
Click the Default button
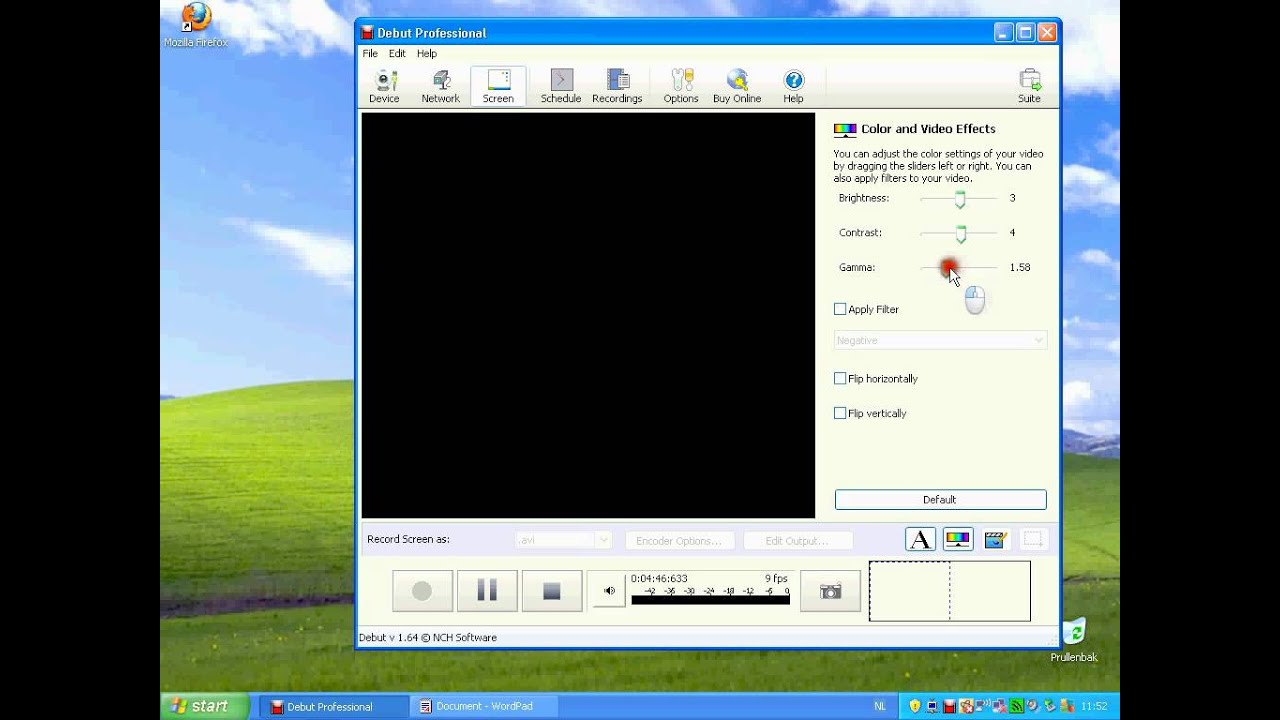(x=940, y=499)
